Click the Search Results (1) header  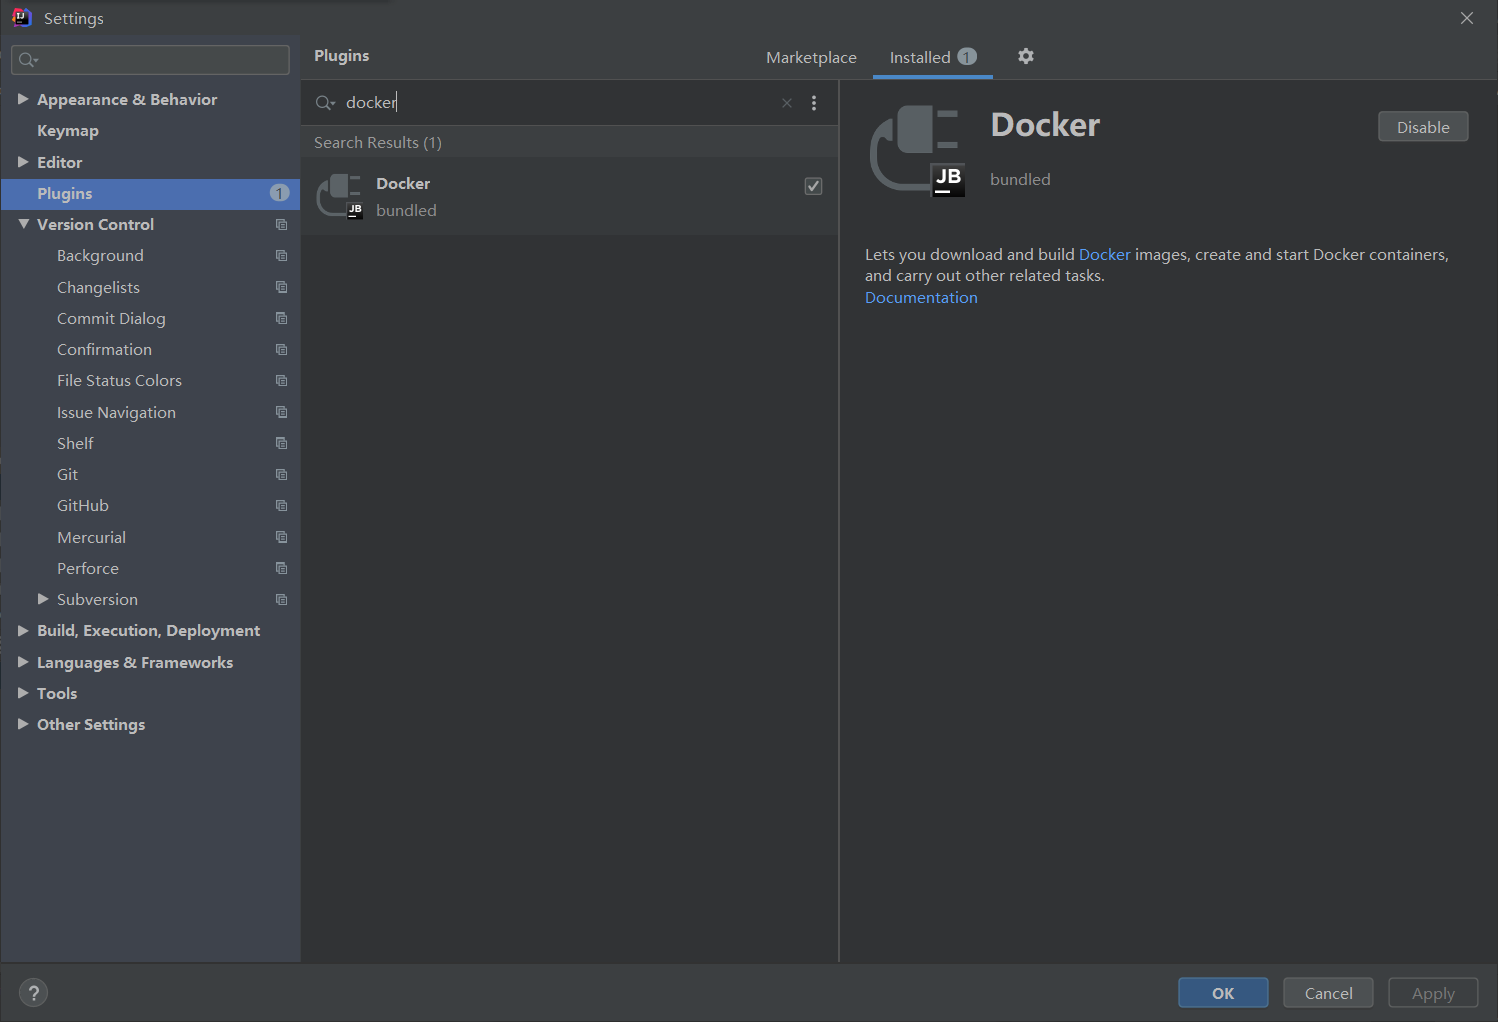378,143
